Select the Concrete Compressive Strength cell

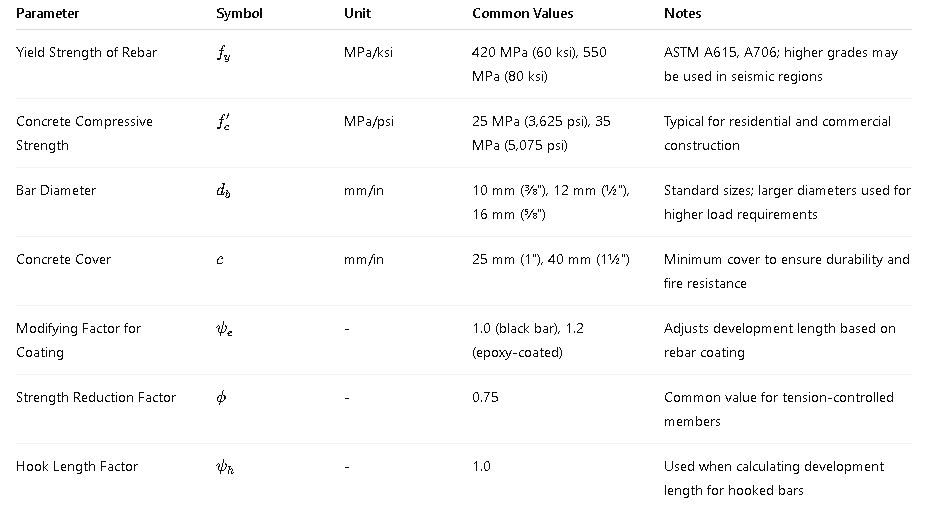click(84, 133)
